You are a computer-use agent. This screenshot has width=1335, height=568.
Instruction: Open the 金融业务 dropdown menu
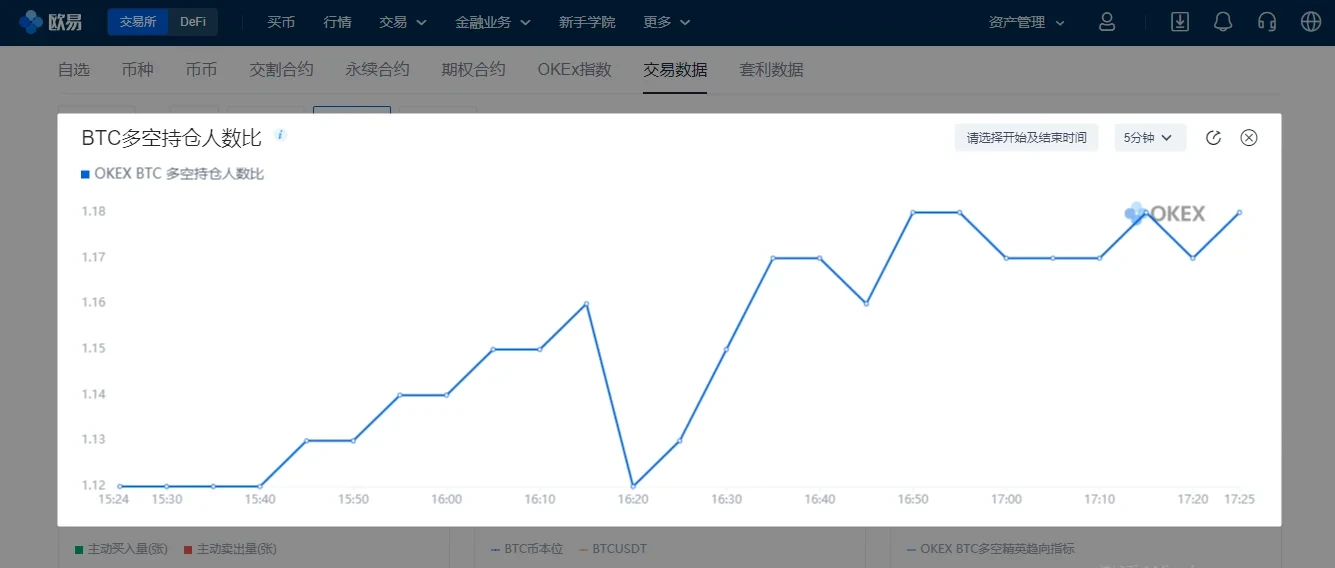click(x=492, y=22)
